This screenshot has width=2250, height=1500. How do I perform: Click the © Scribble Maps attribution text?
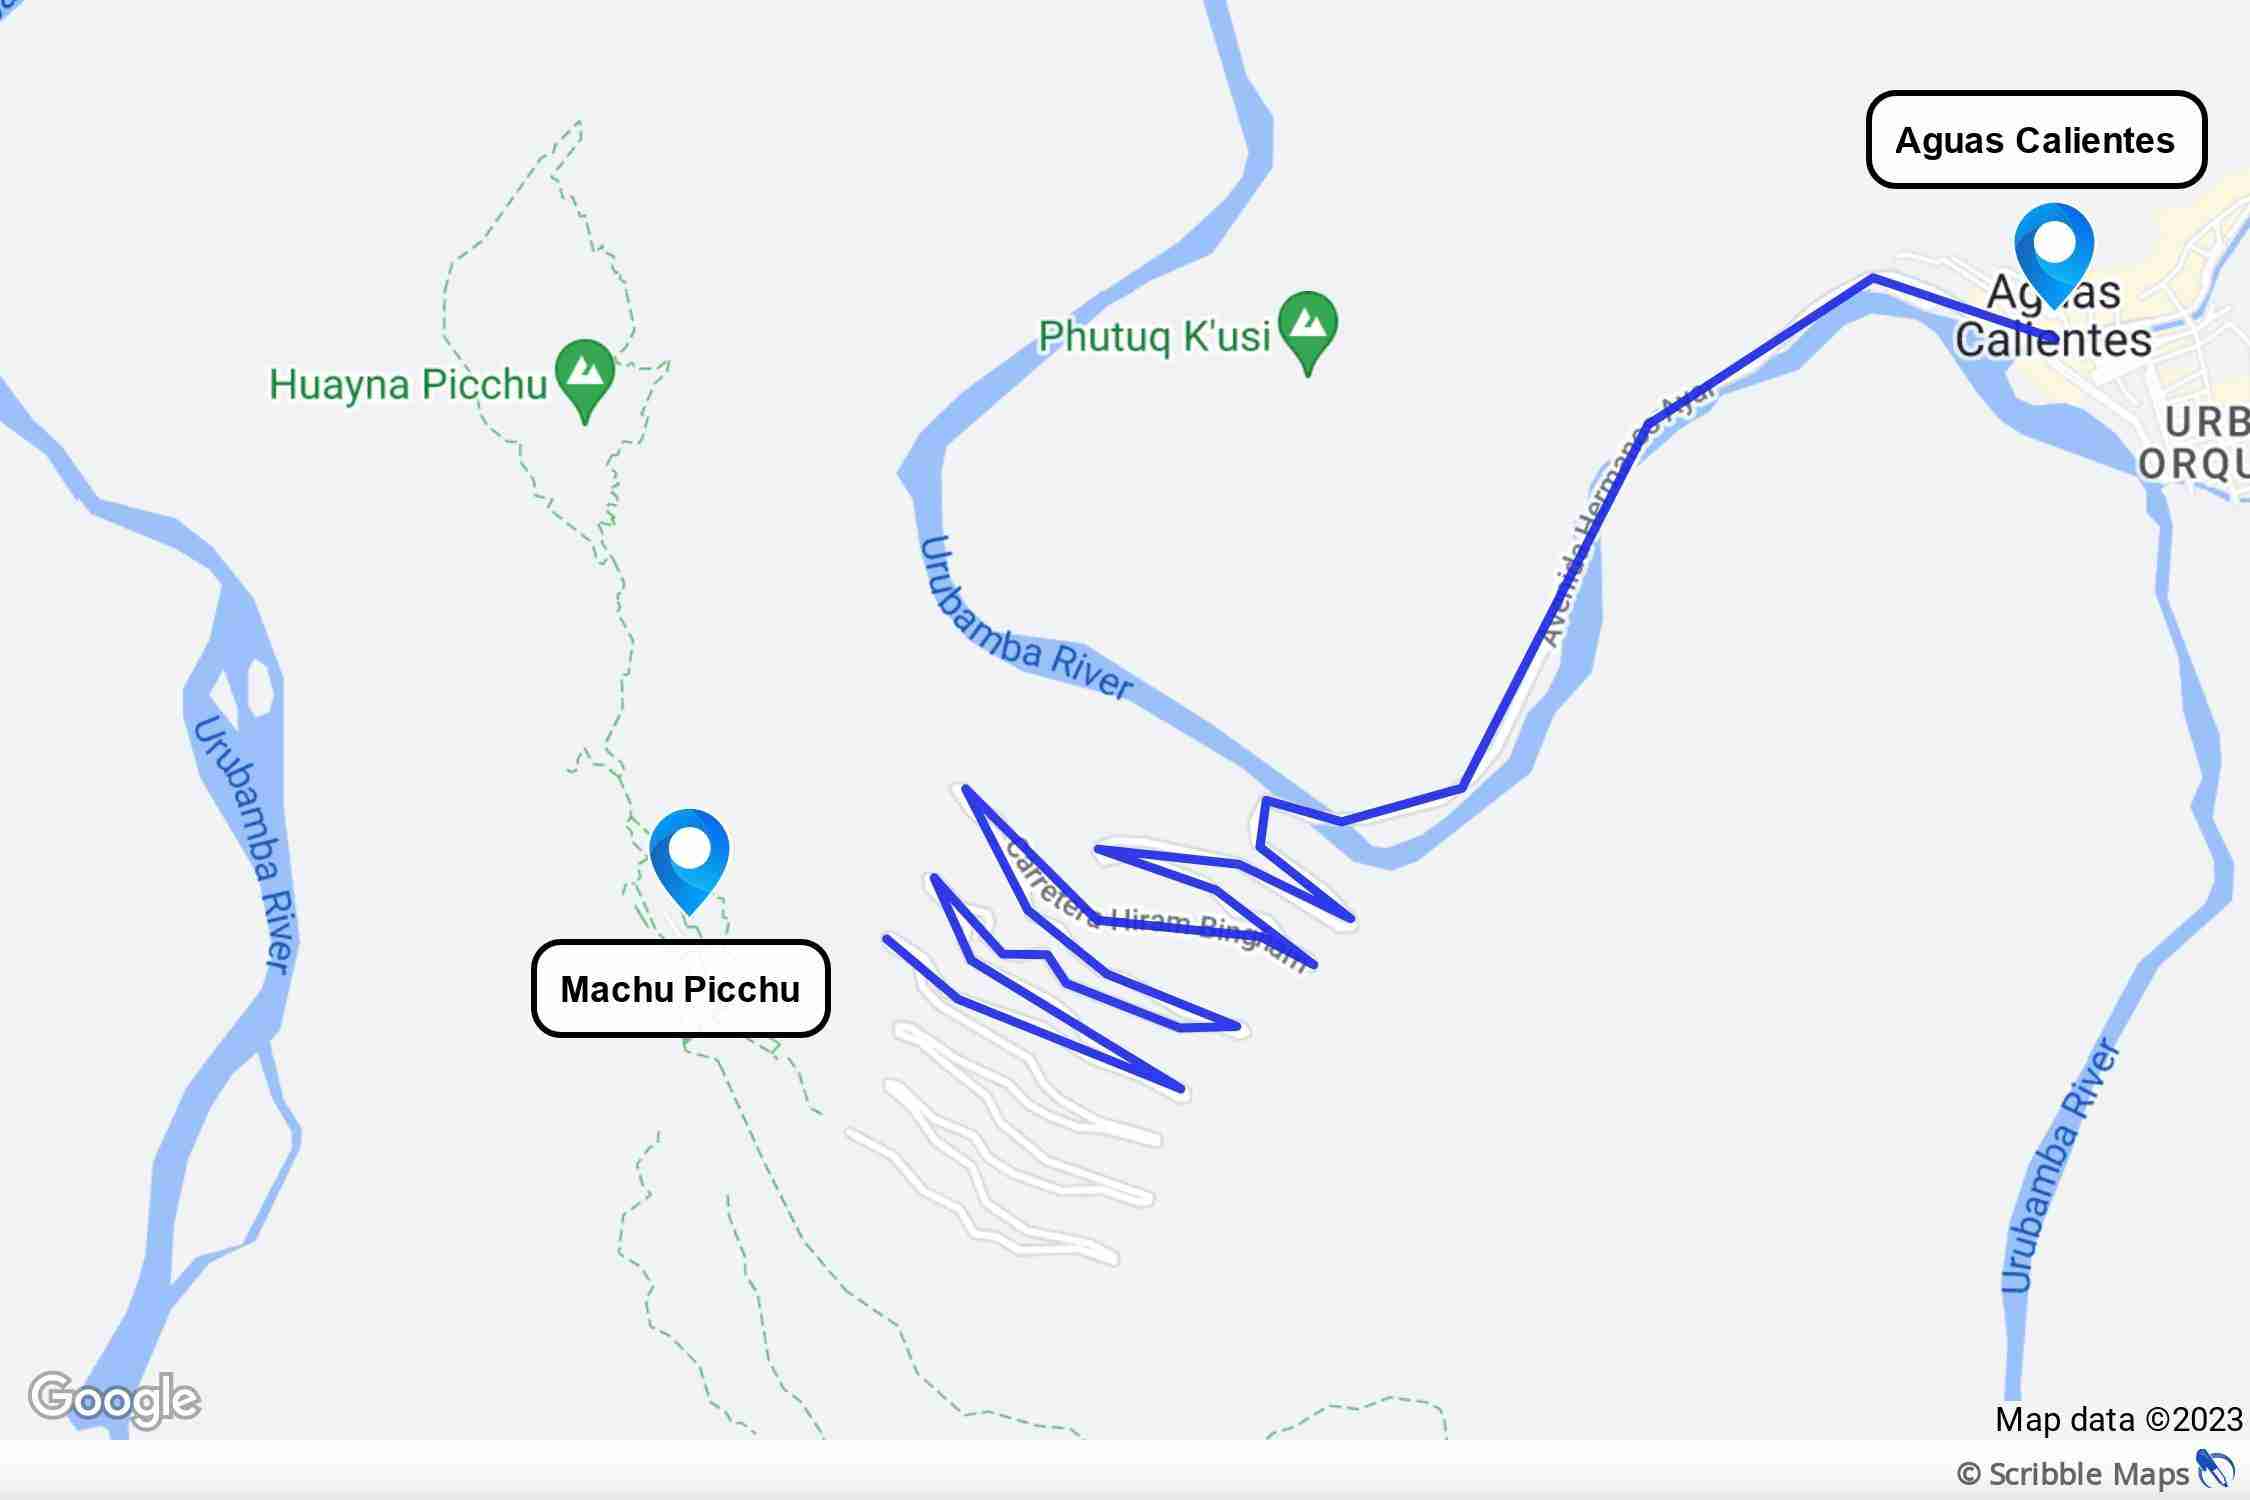pyautogui.click(x=2073, y=1474)
